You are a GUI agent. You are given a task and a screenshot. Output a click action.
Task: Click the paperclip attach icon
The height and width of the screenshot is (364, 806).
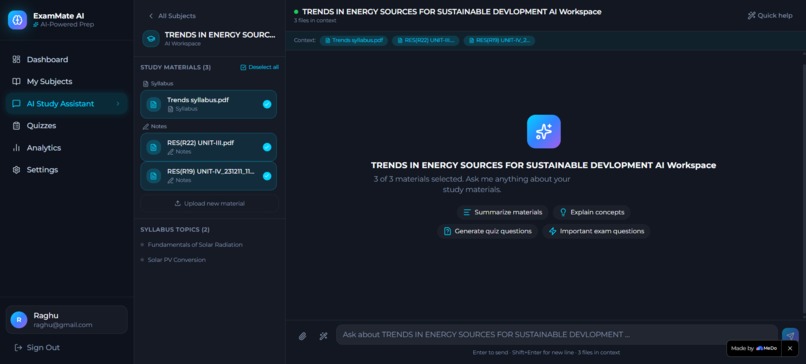pos(302,336)
